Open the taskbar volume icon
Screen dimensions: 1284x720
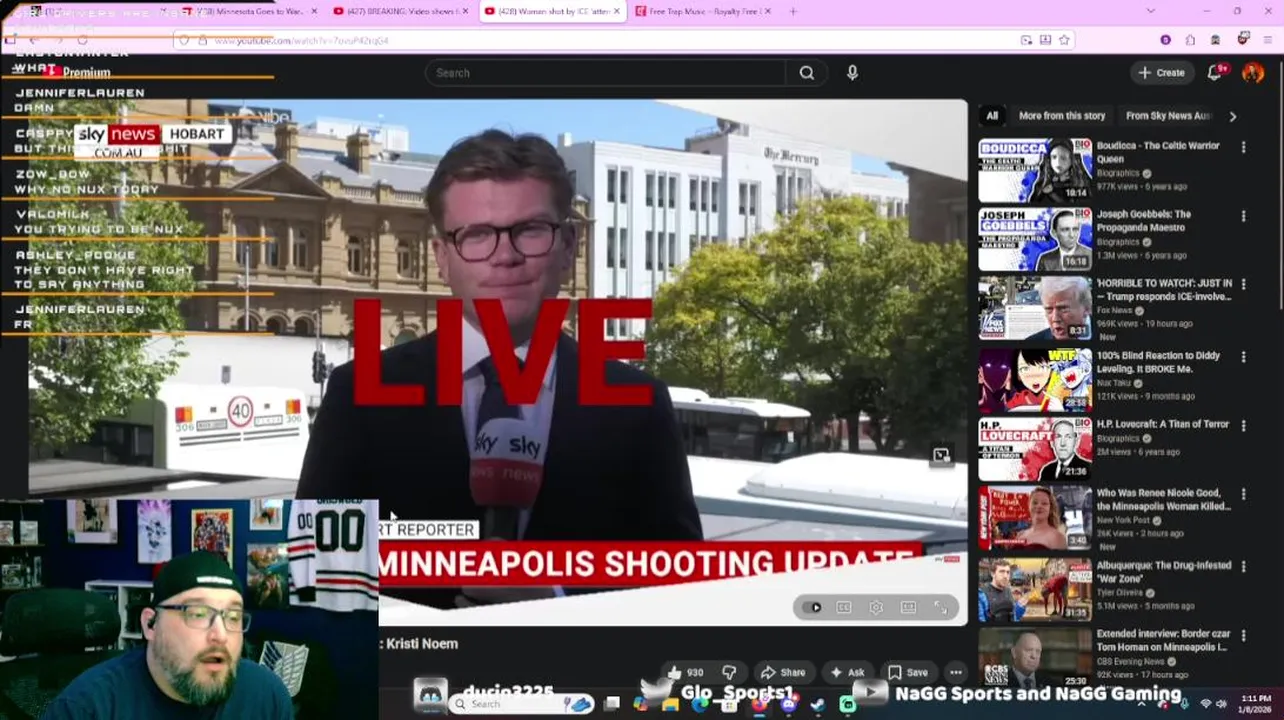click(x=1221, y=704)
